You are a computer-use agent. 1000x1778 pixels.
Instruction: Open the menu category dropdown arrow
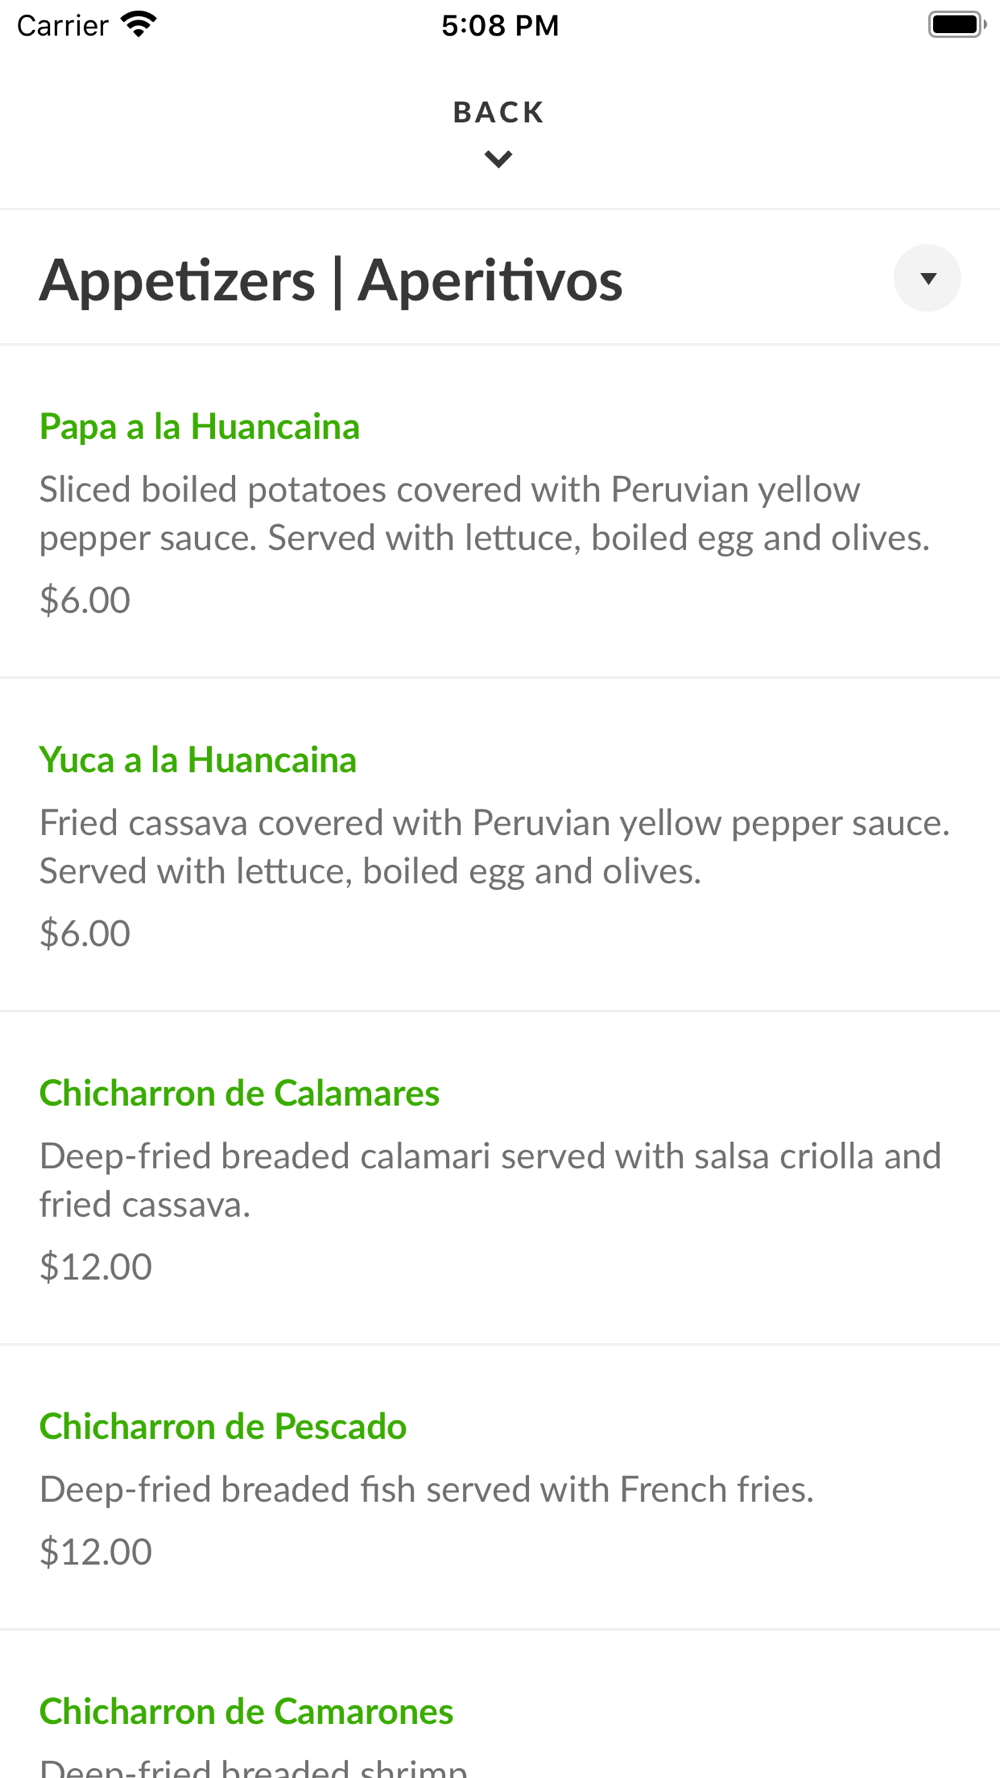(x=927, y=278)
